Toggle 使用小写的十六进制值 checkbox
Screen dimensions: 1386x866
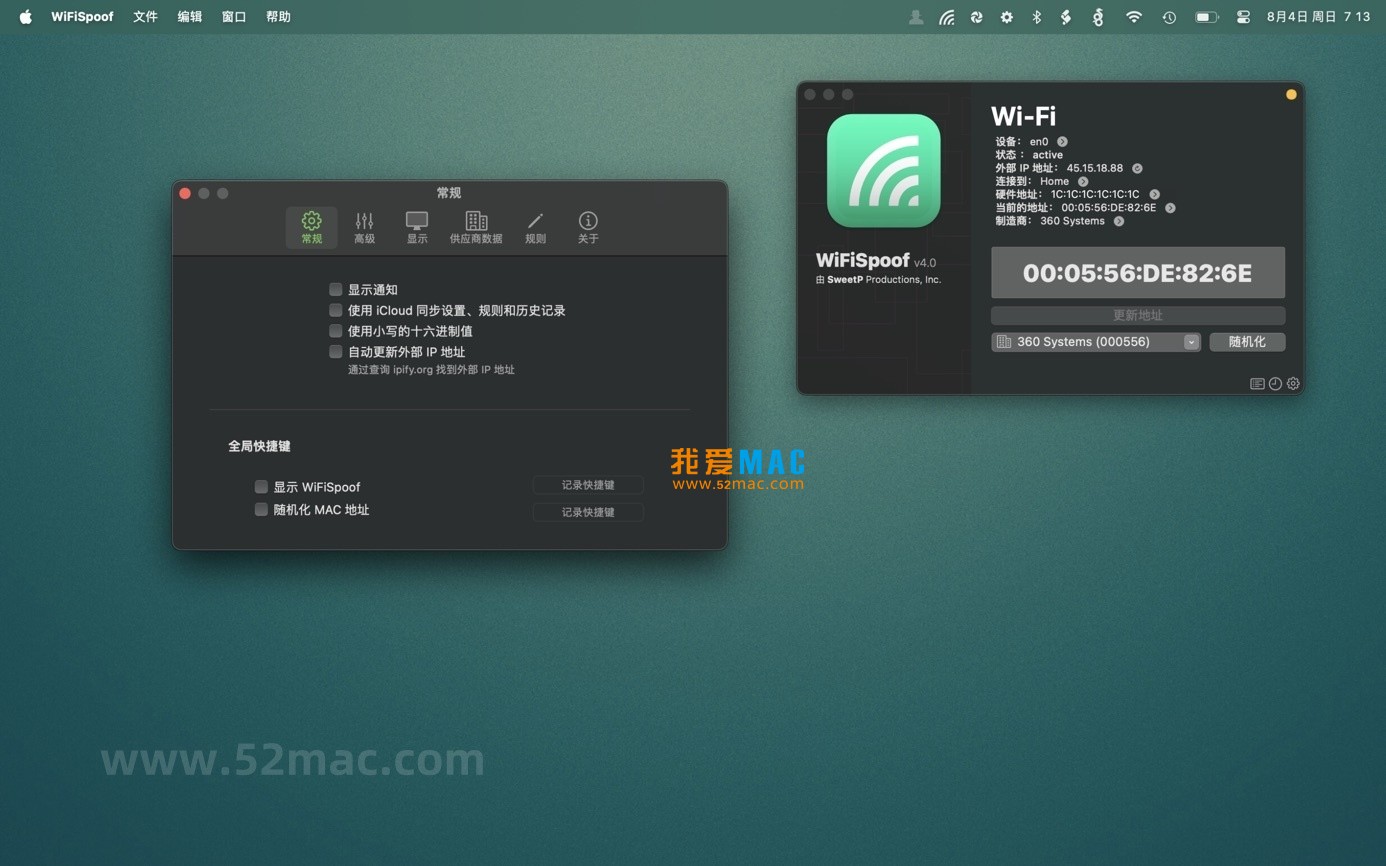[x=336, y=330]
